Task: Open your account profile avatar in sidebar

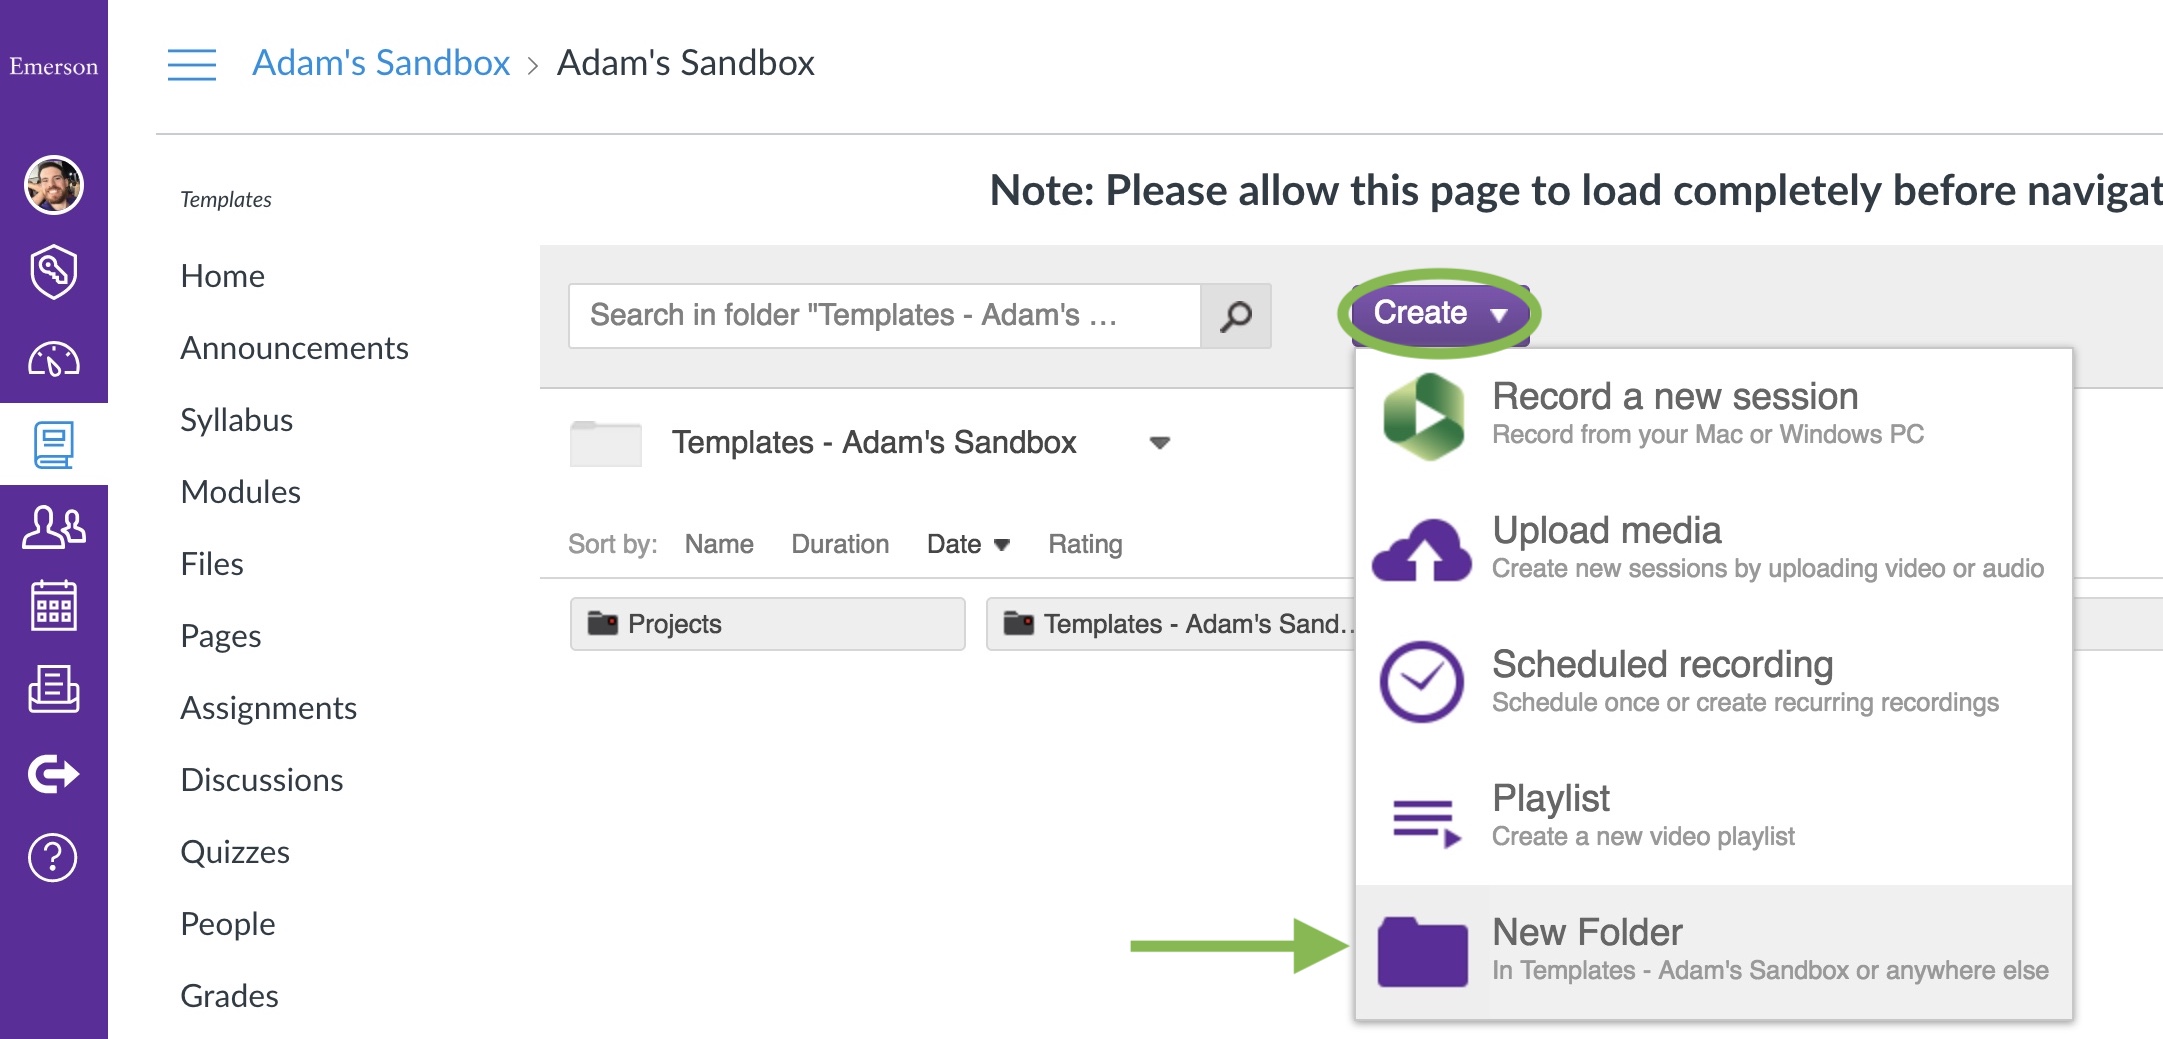Action: tap(55, 185)
